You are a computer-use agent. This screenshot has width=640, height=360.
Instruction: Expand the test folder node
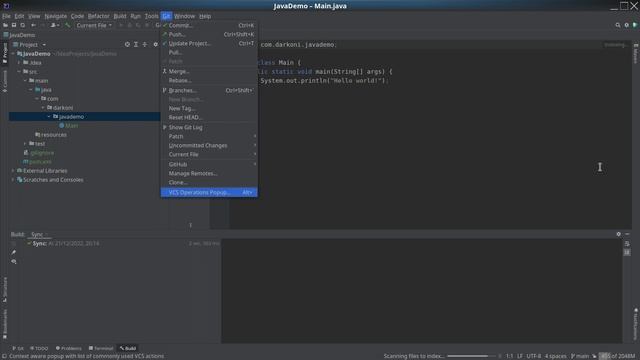pyautogui.click(x=25, y=144)
